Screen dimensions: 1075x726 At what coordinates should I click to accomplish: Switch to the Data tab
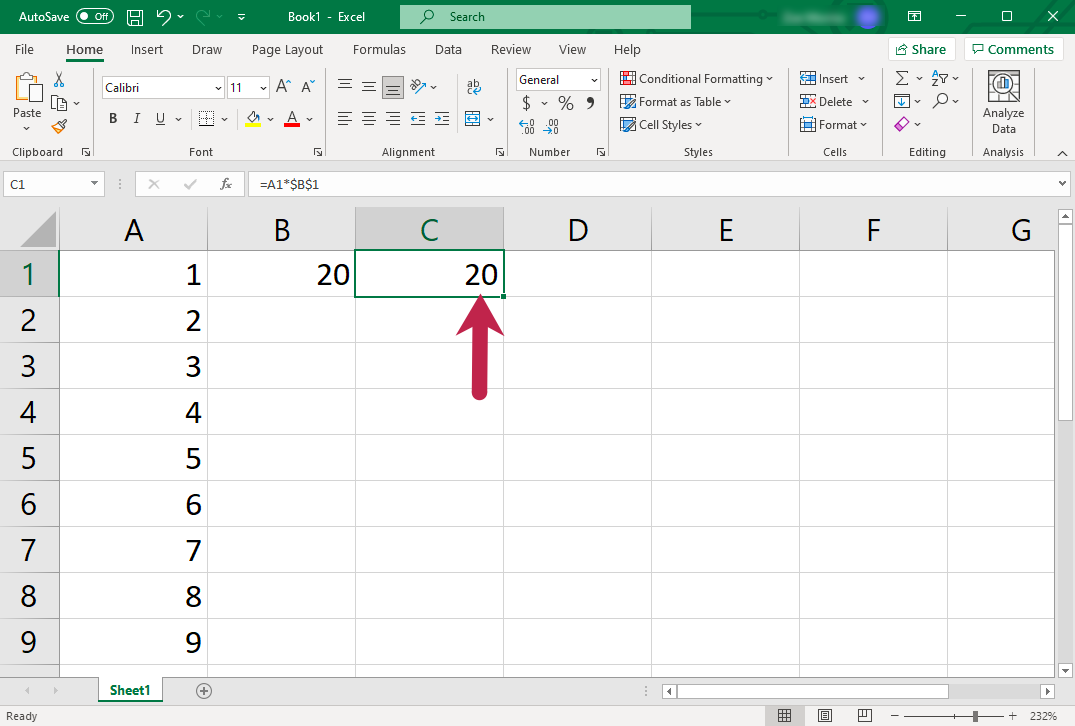(x=448, y=49)
